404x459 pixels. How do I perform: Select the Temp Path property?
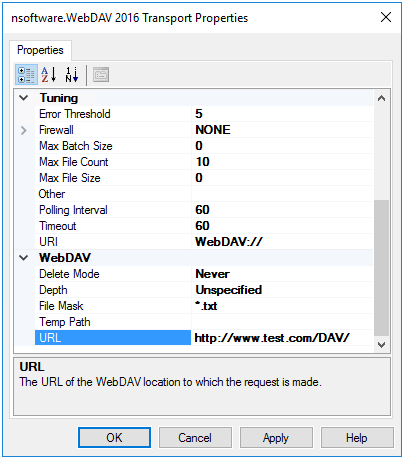[x=113, y=322]
